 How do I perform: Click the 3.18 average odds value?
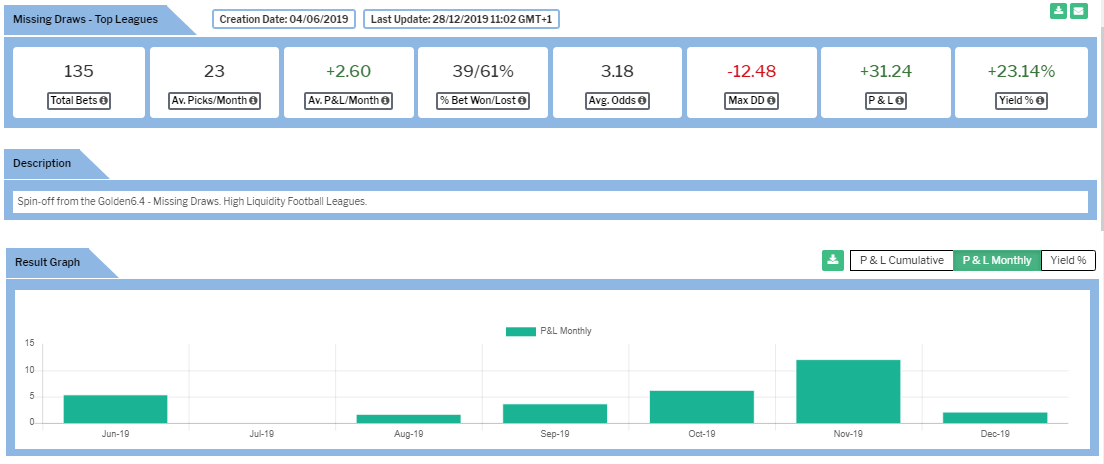click(617, 71)
